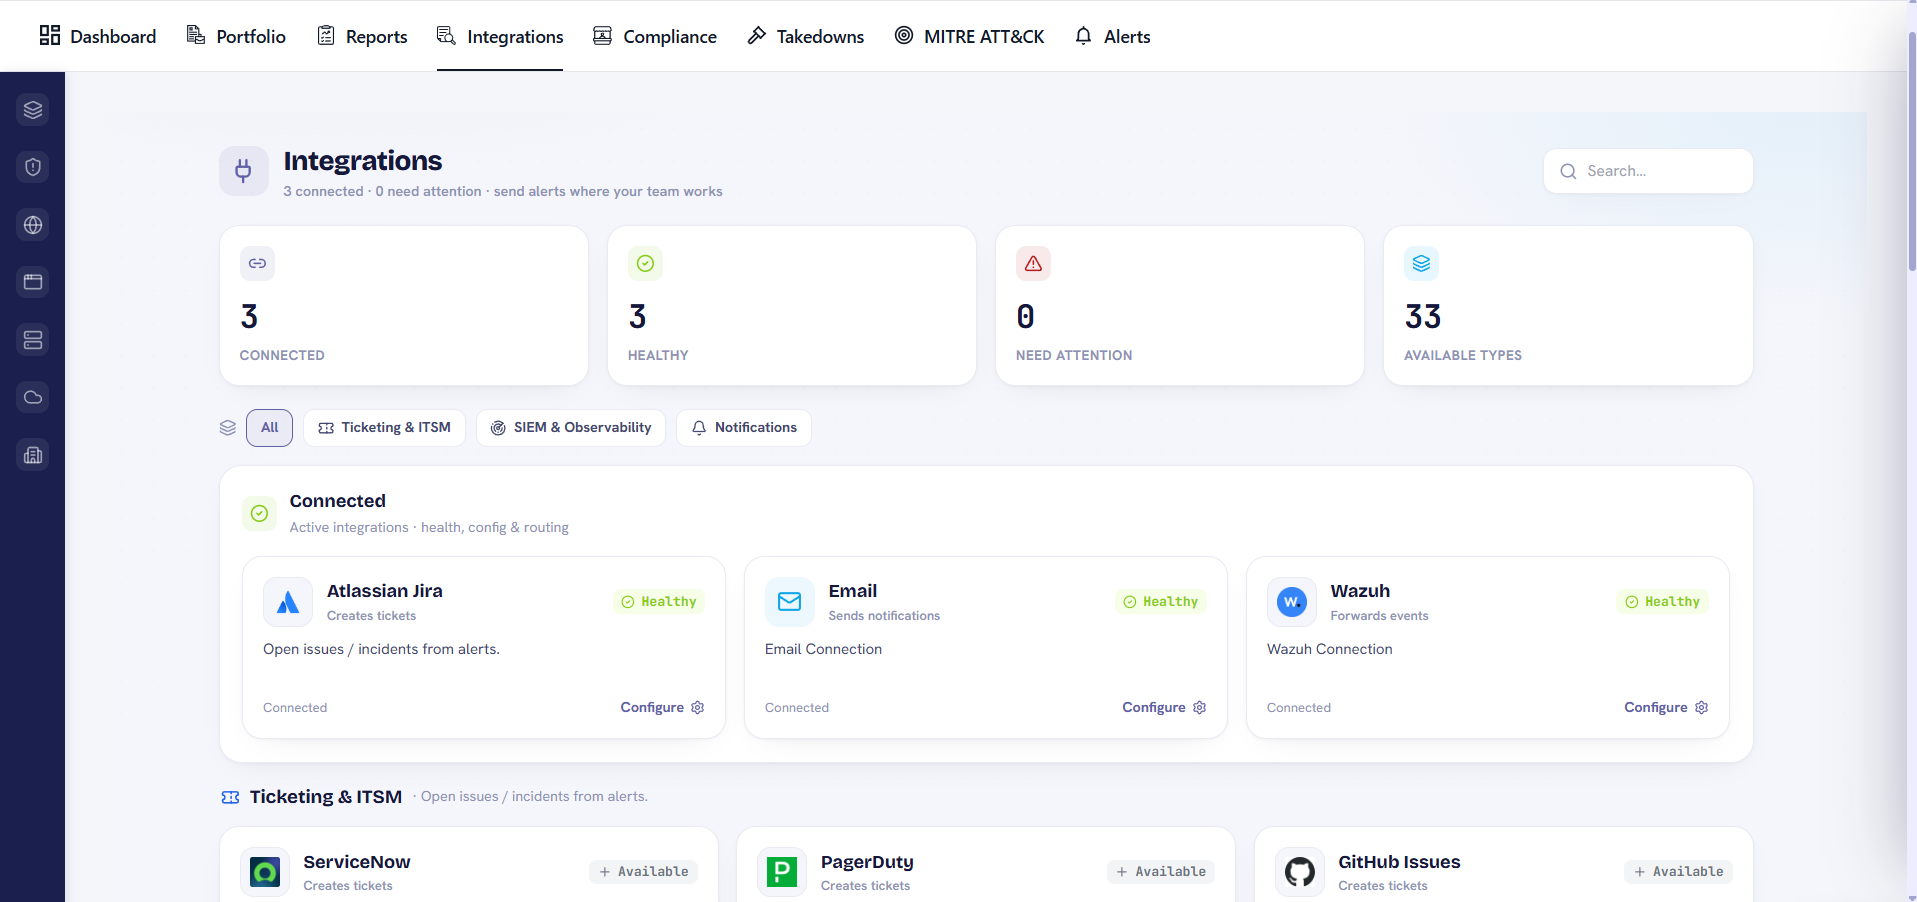Filter by SIEM & Observability

571,428
